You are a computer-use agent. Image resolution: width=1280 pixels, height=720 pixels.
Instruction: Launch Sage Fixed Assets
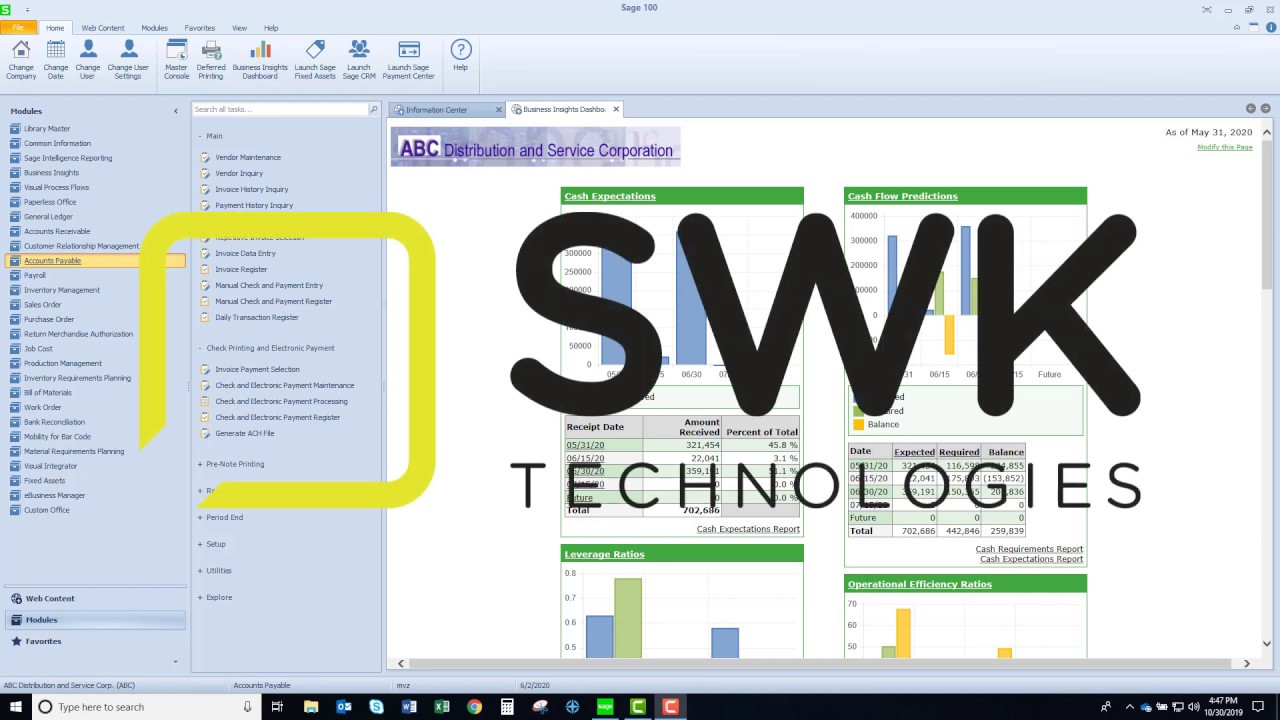tap(315, 60)
